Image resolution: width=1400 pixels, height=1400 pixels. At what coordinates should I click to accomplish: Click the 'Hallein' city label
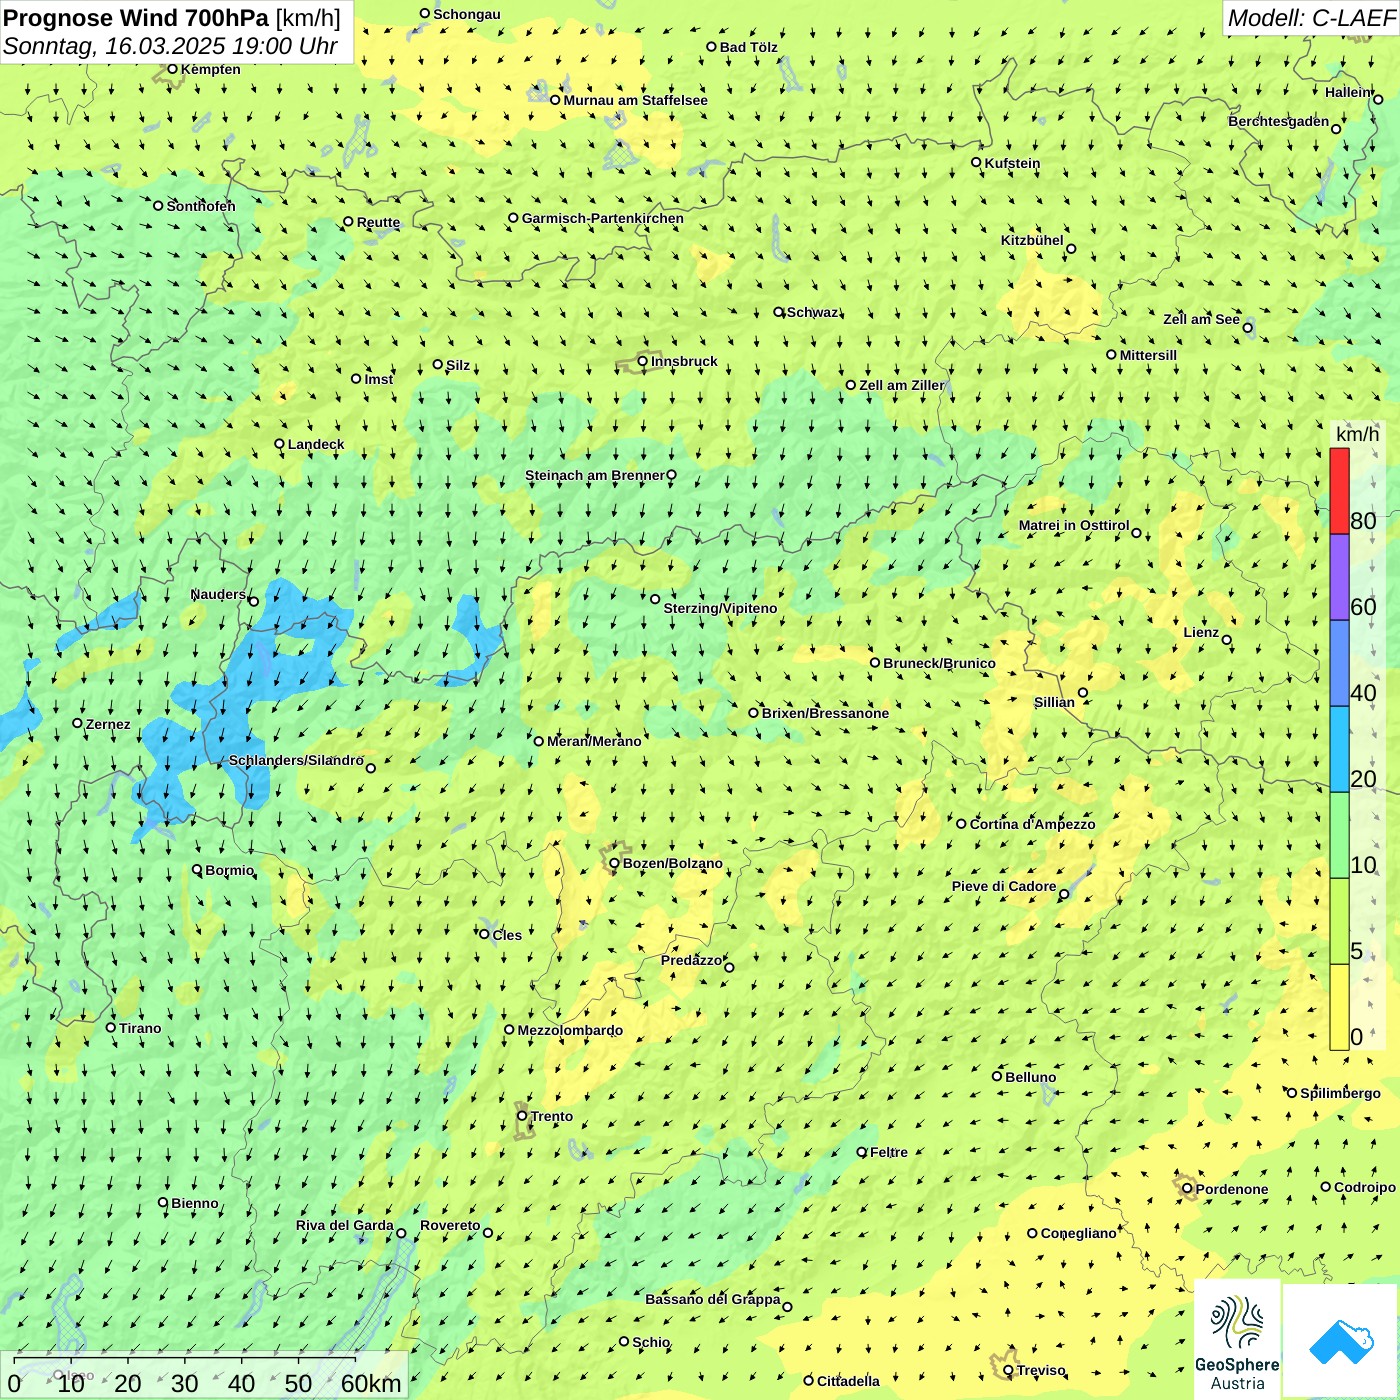pyautogui.click(x=1348, y=93)
